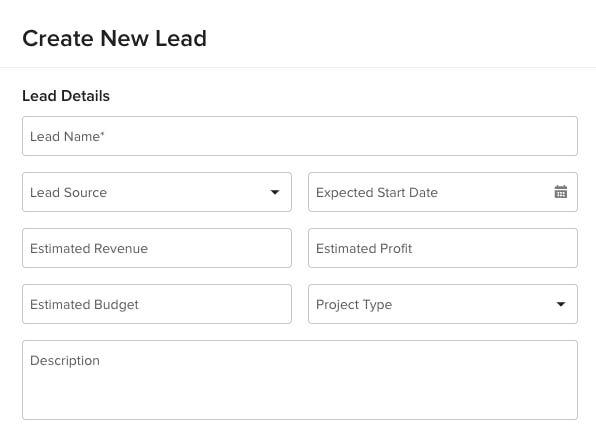Place cursor in the Description textarea
The height and width of the screenshot is (441, 596).
(x=300, y=380)
